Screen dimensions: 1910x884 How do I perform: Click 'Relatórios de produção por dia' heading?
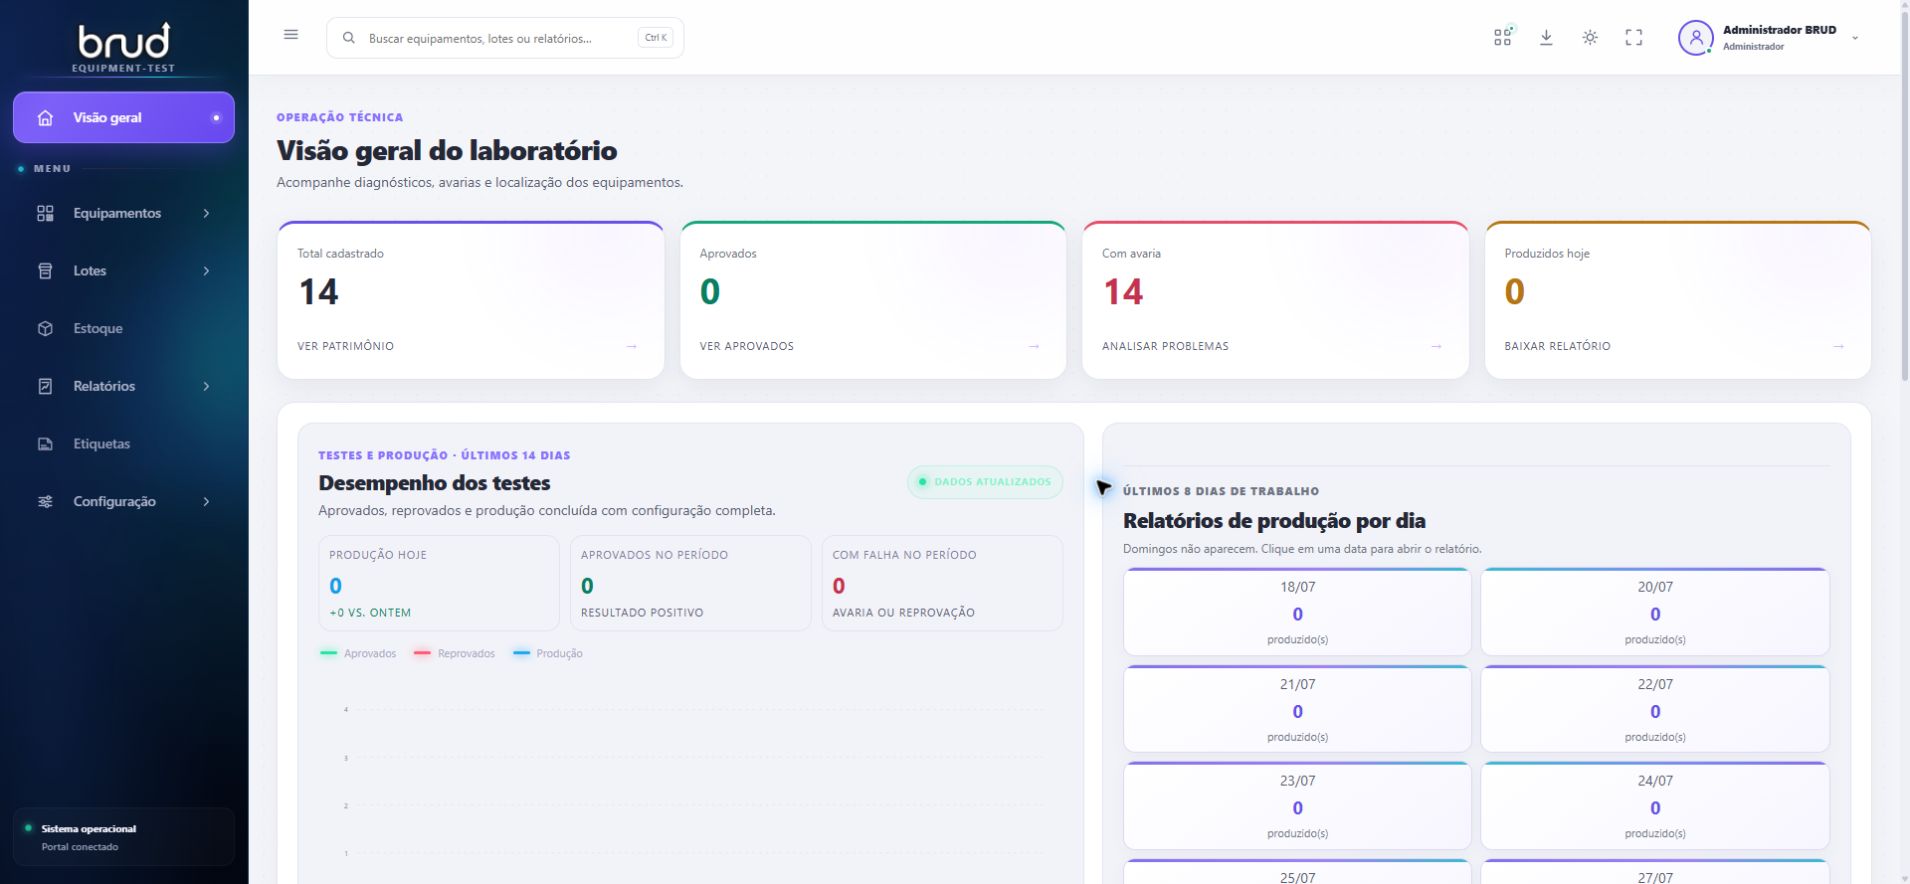click(x=1274, y=521)
